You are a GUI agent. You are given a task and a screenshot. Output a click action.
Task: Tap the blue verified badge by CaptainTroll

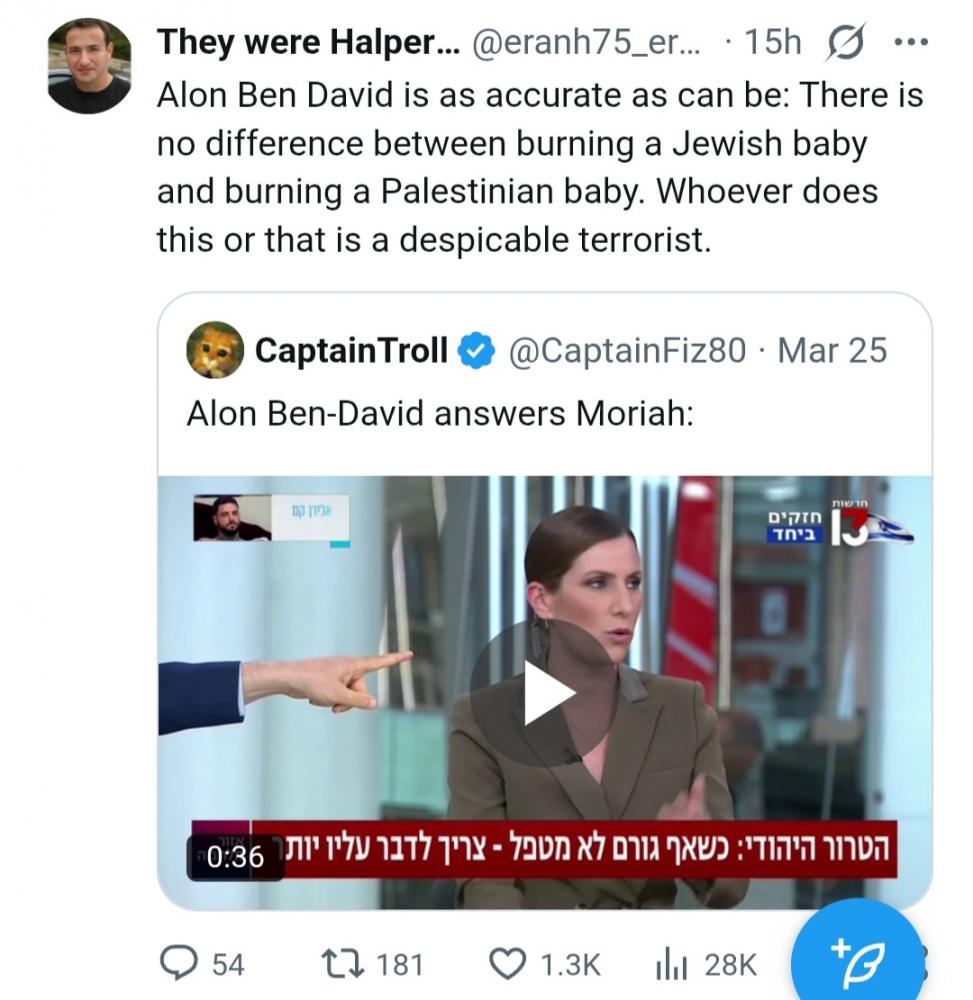tap(477, 351)
